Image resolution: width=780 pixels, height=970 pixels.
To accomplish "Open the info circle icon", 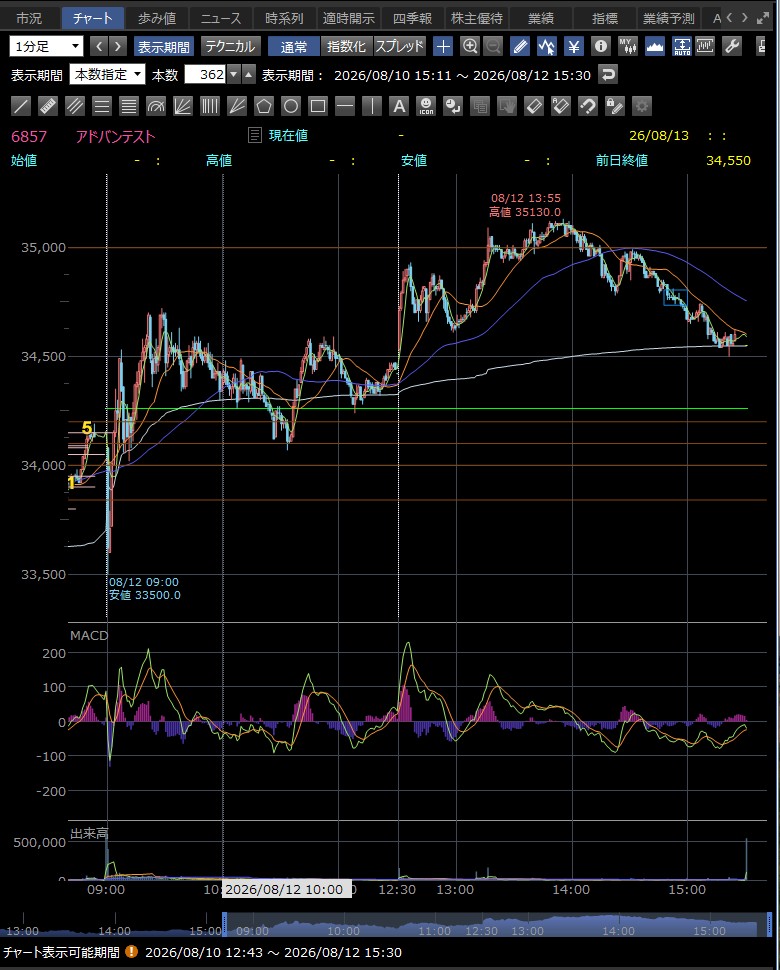I will (601, 46).
